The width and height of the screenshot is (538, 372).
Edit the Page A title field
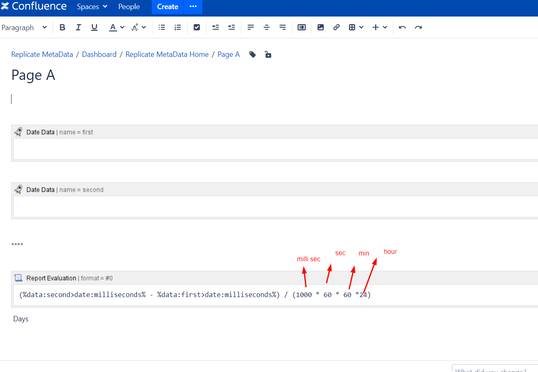point(33,75)
